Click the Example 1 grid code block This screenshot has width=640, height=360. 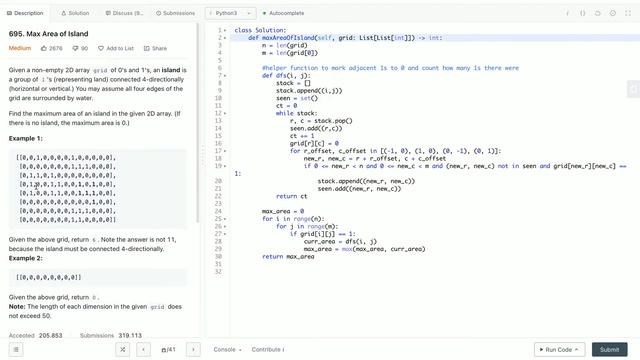[97, 189]
